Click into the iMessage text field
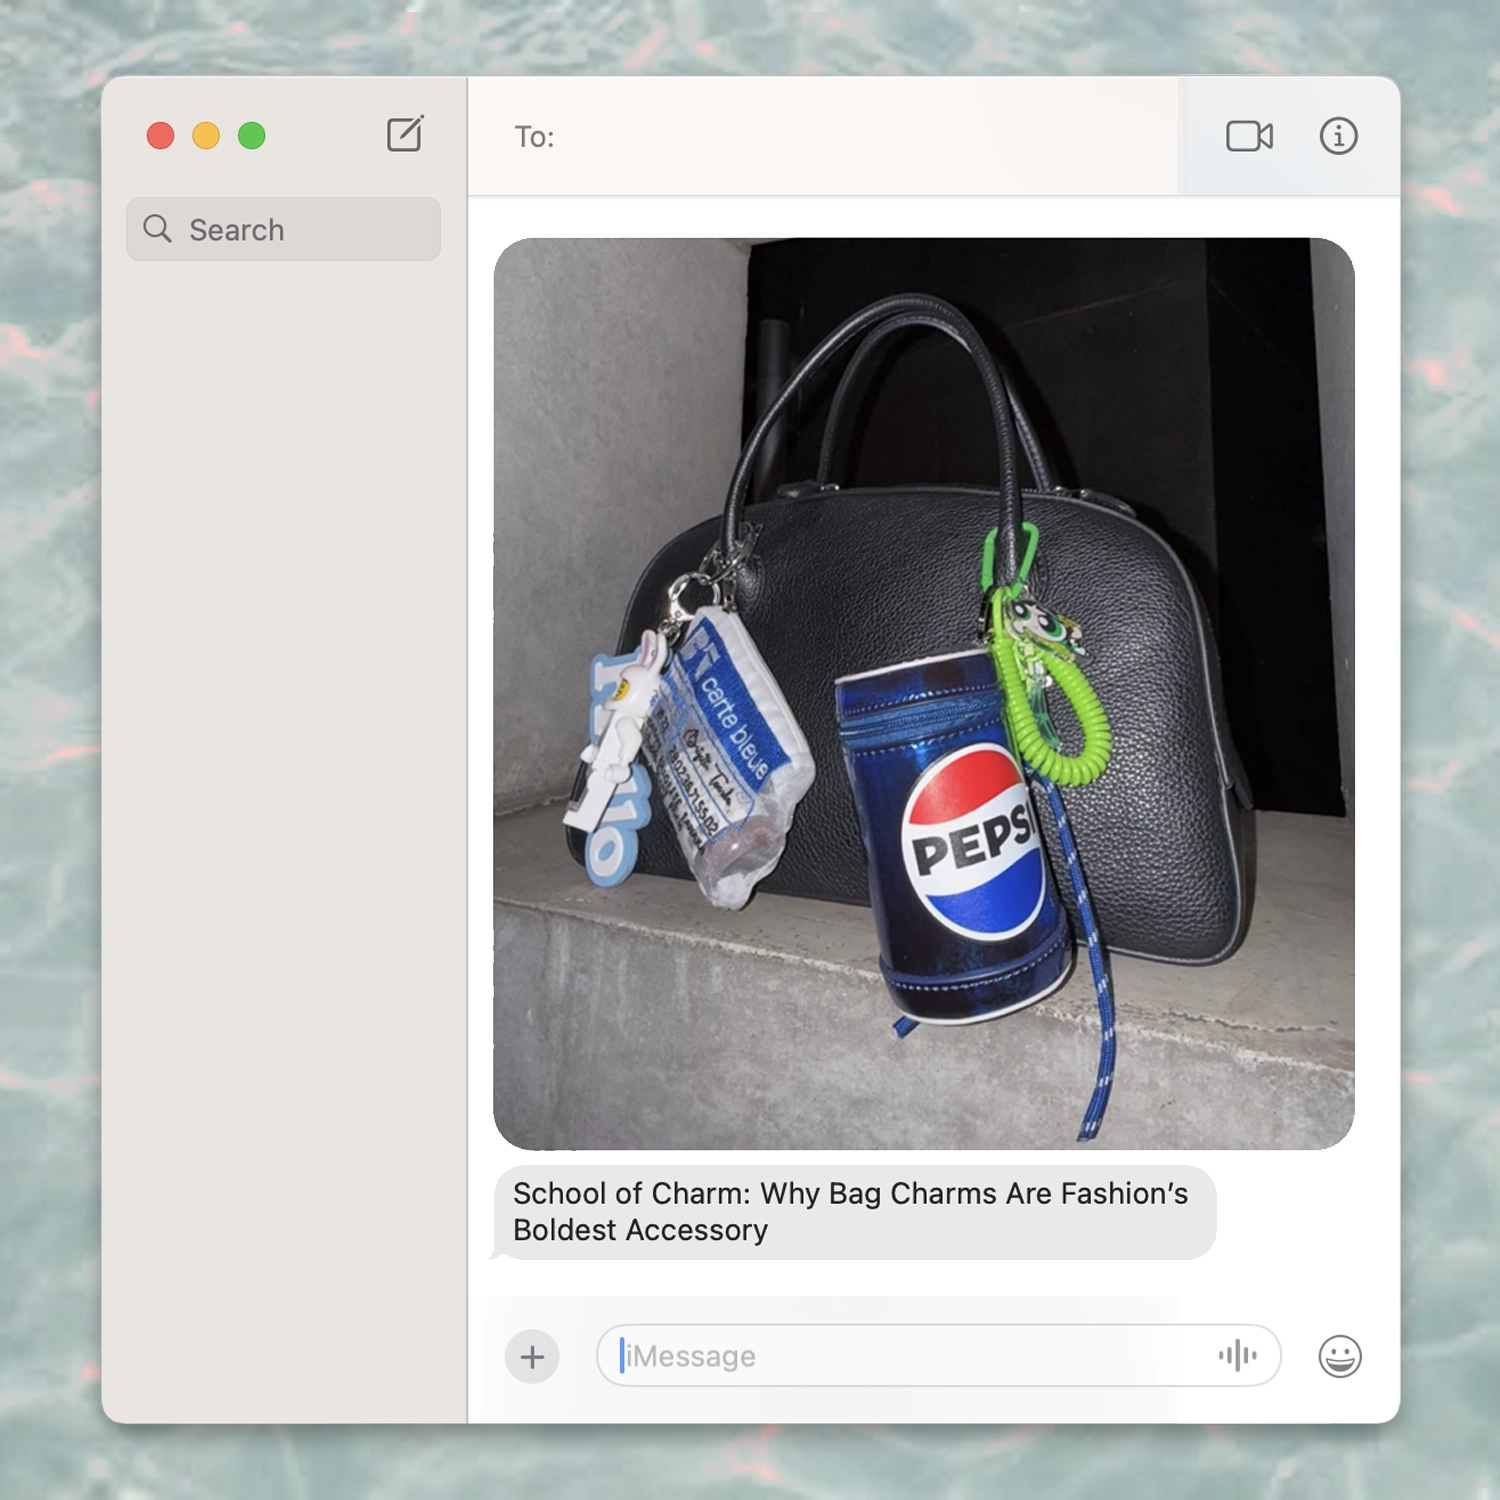This screenshot has height=1500, width=1500. (x=938, y=1356)
